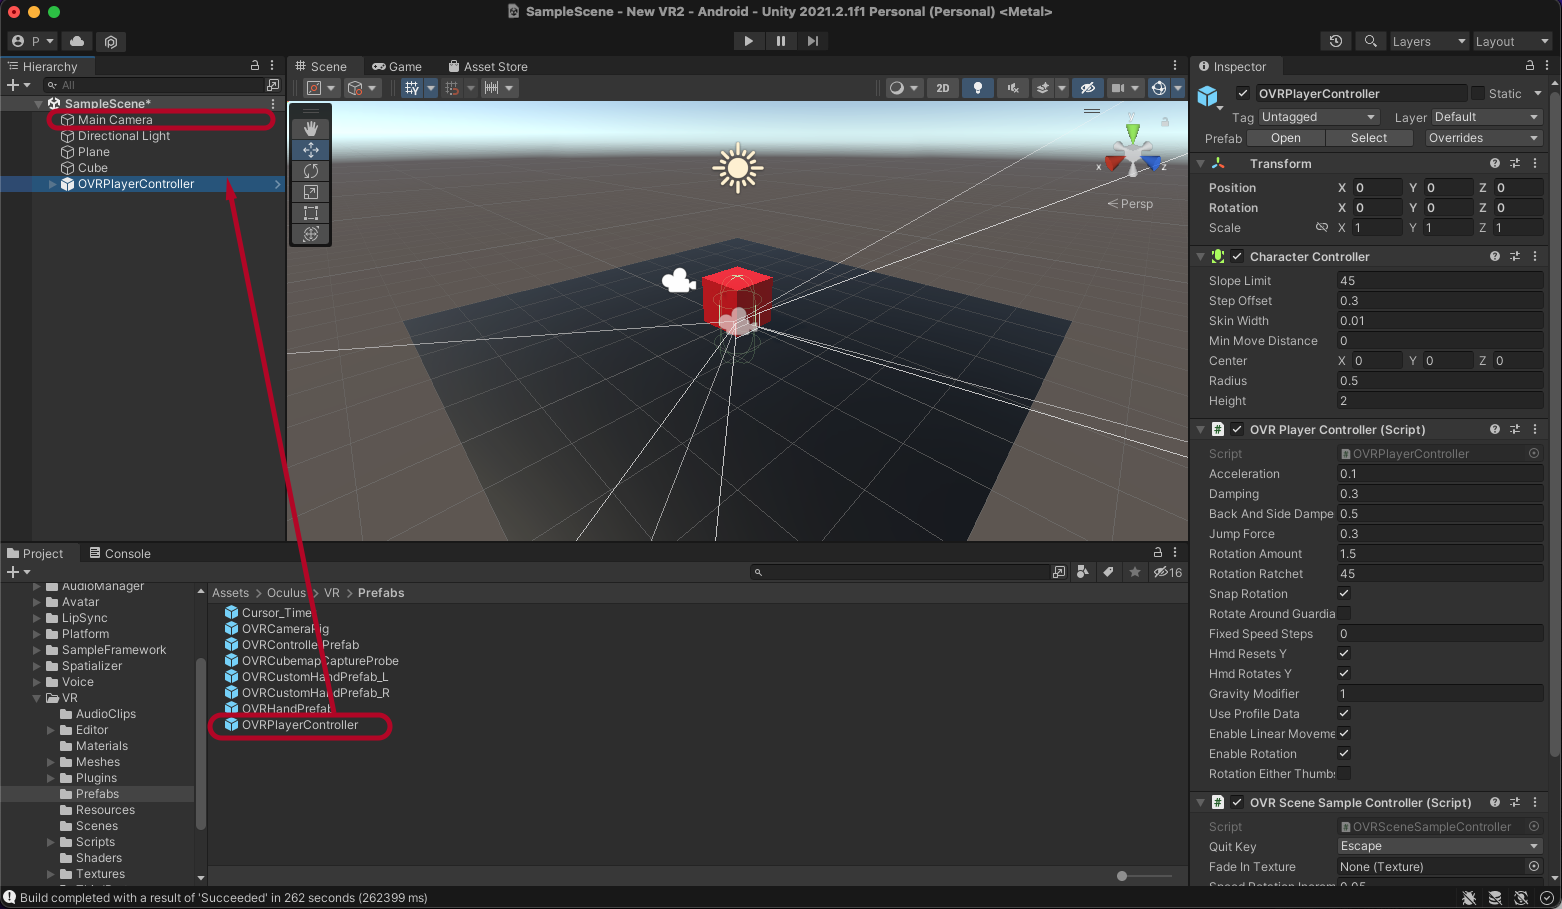This screenshot has height=909, width=1562.
Task: Select the Rect tool in the Scene
Action: pos(311,213)
